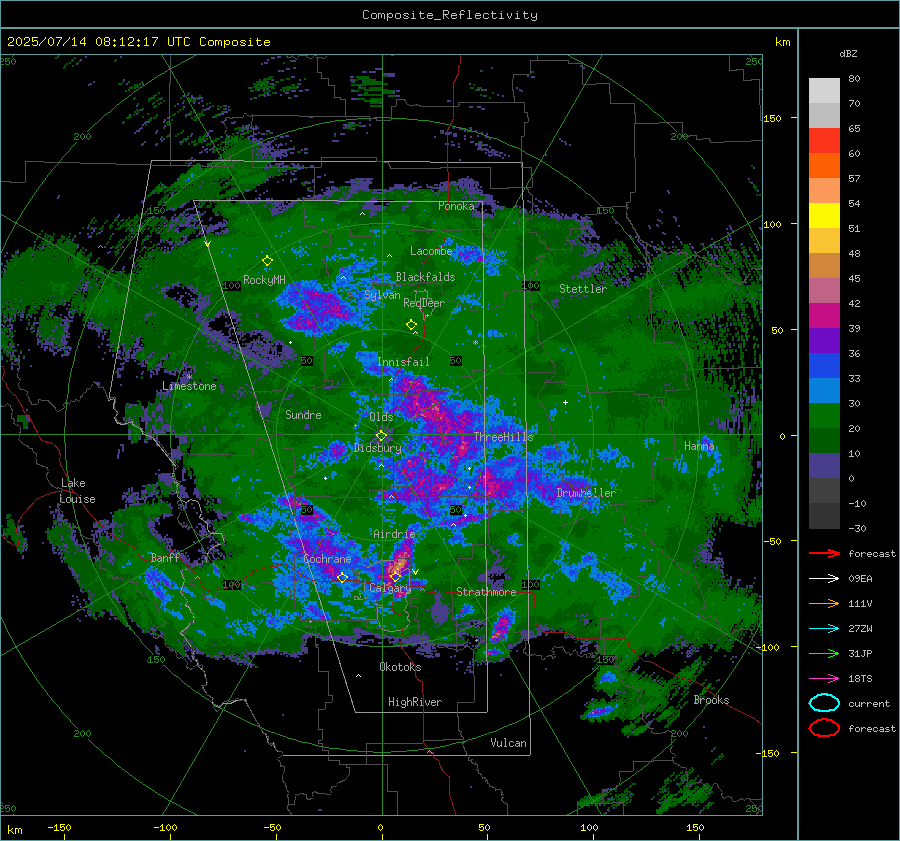
Task: Click the Blackfalds label
Action: point(425,277)
